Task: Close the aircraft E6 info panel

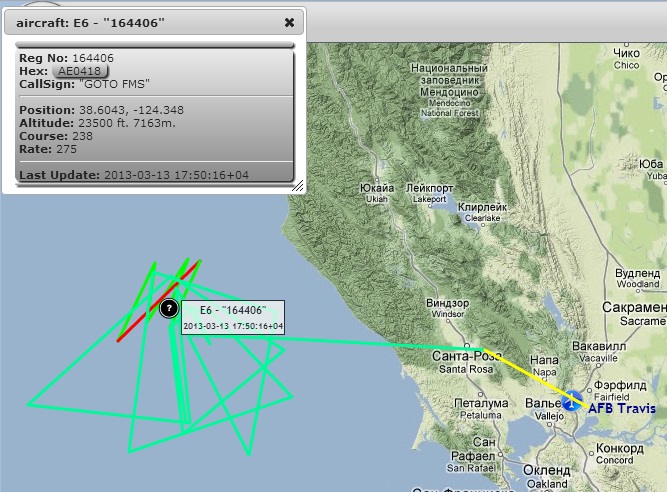Action: [289, 23]
